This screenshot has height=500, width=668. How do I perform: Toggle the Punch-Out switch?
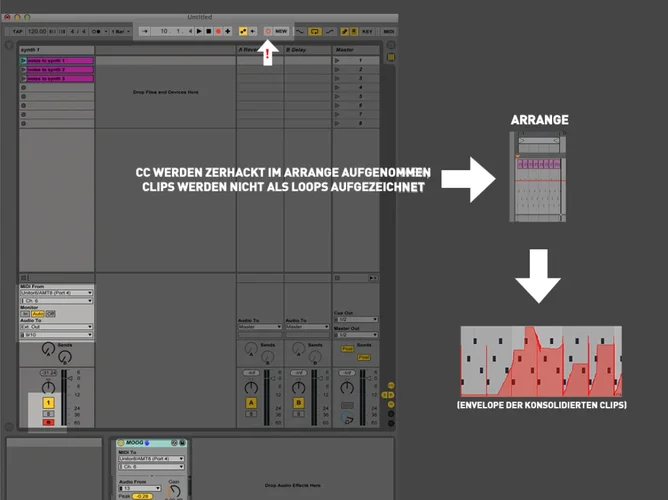[x=329, y=31]
